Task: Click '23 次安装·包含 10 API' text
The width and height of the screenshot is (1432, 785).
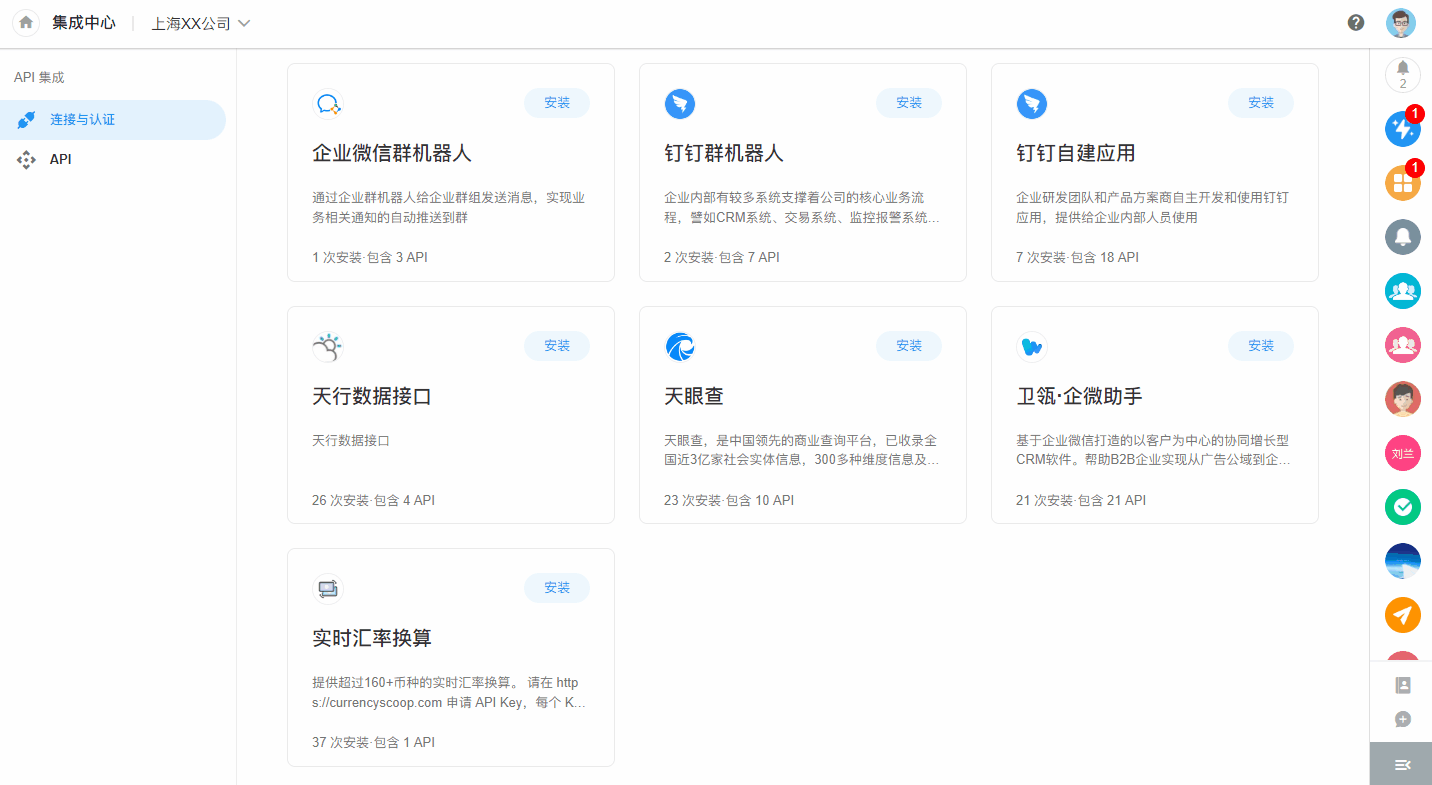Action: 729,500
